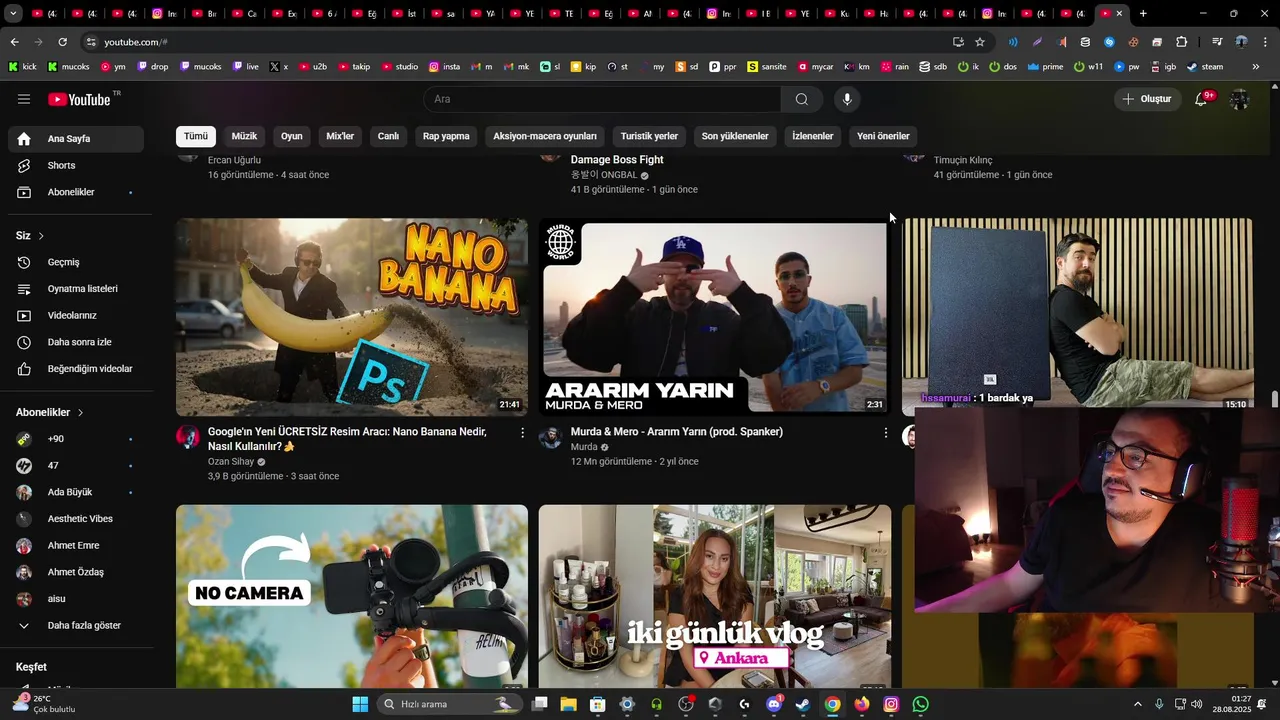Expand the Siz section chevron
1280x720 pixels.
point(41,236)
